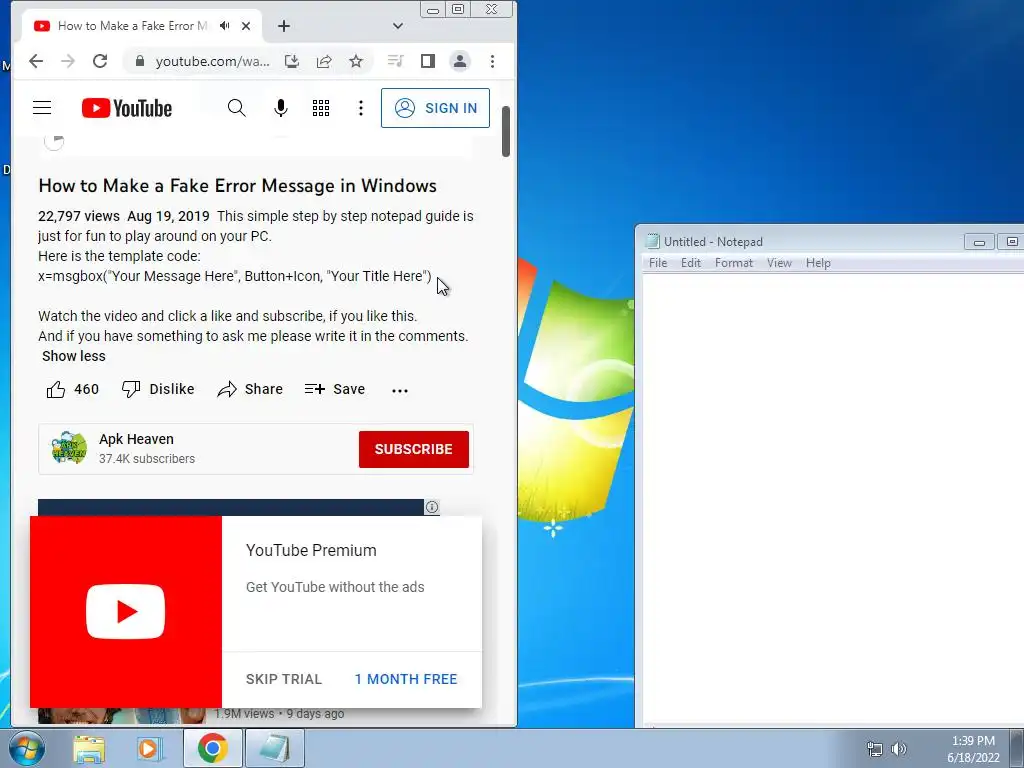The height and width of the screenshot is (768, 1024).
Task: Click the address bar URL youtube.com
Action: tap(212, 61)
